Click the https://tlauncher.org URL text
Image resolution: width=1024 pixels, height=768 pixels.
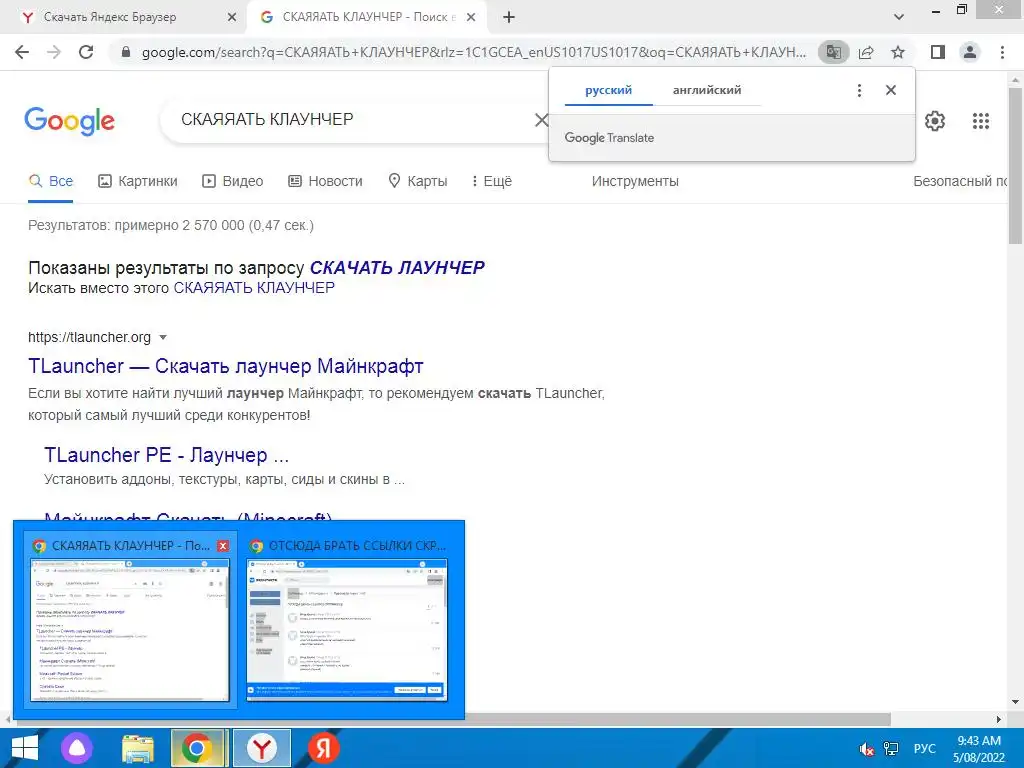(x=89, y=337)
